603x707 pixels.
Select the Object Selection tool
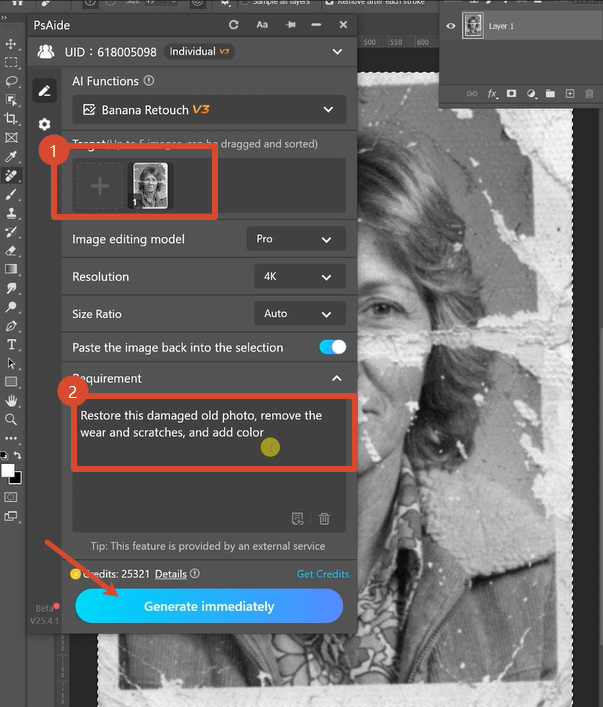pos(11,100)
